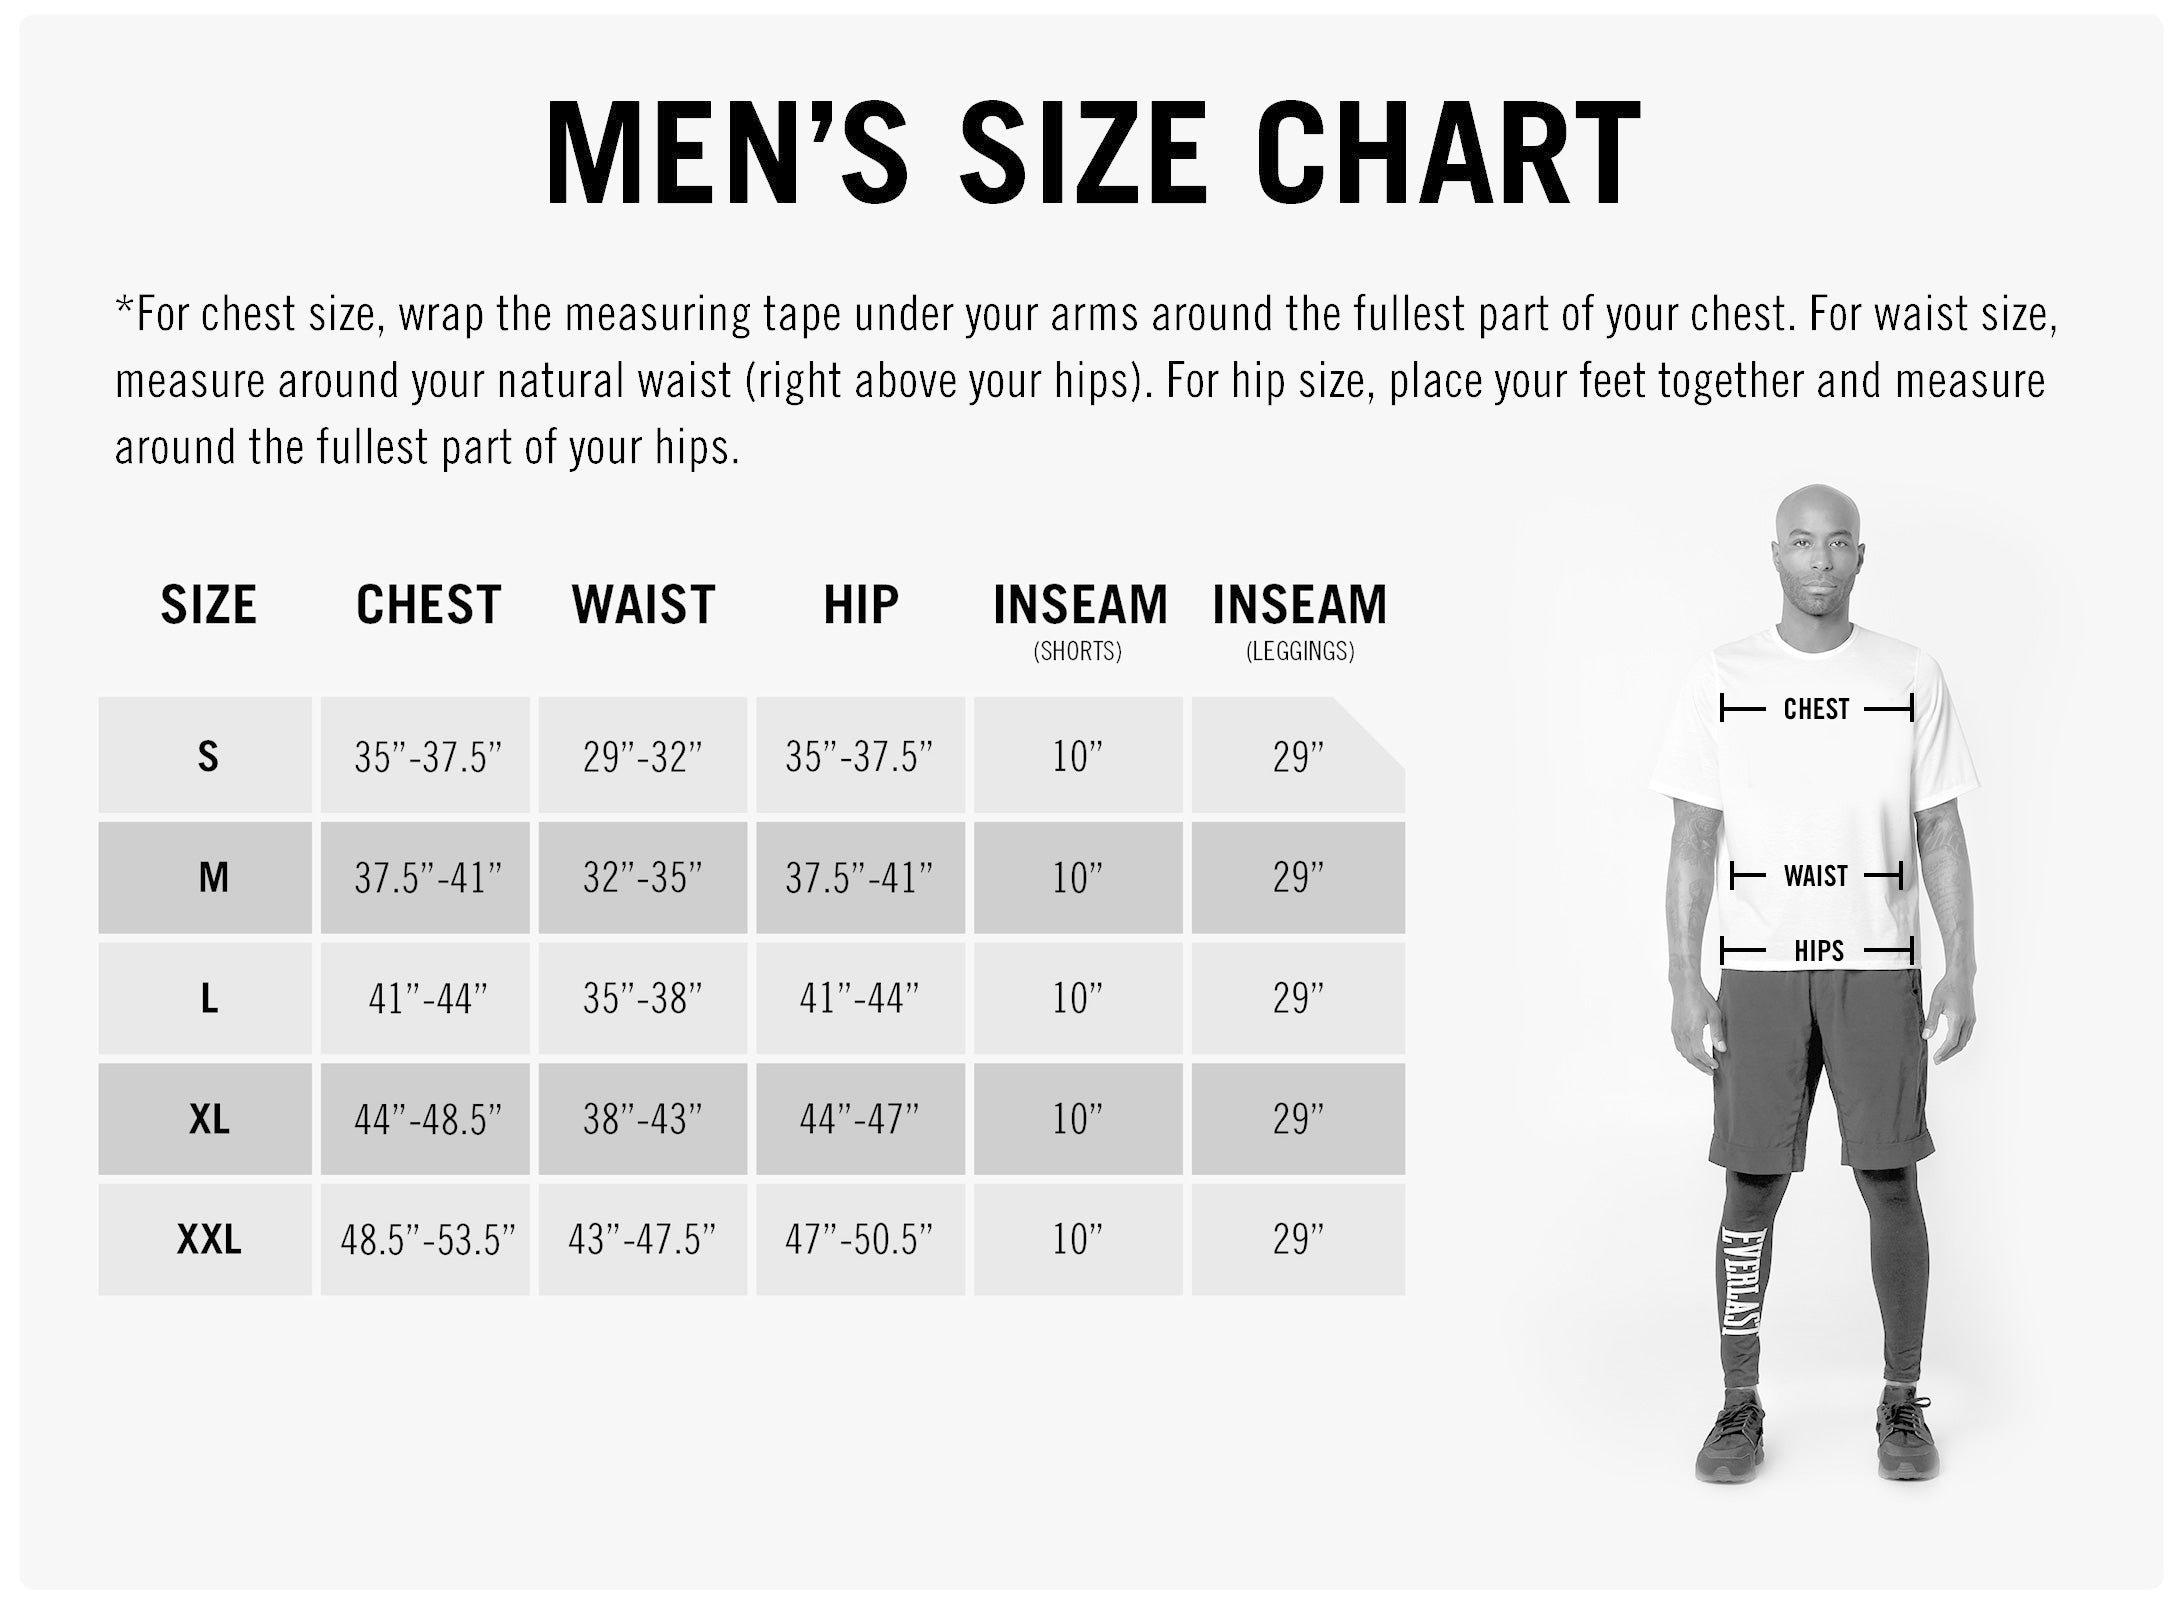Select the size XXL row label
Viewport: 2183px width, 1604px height.
(206, 1240)
